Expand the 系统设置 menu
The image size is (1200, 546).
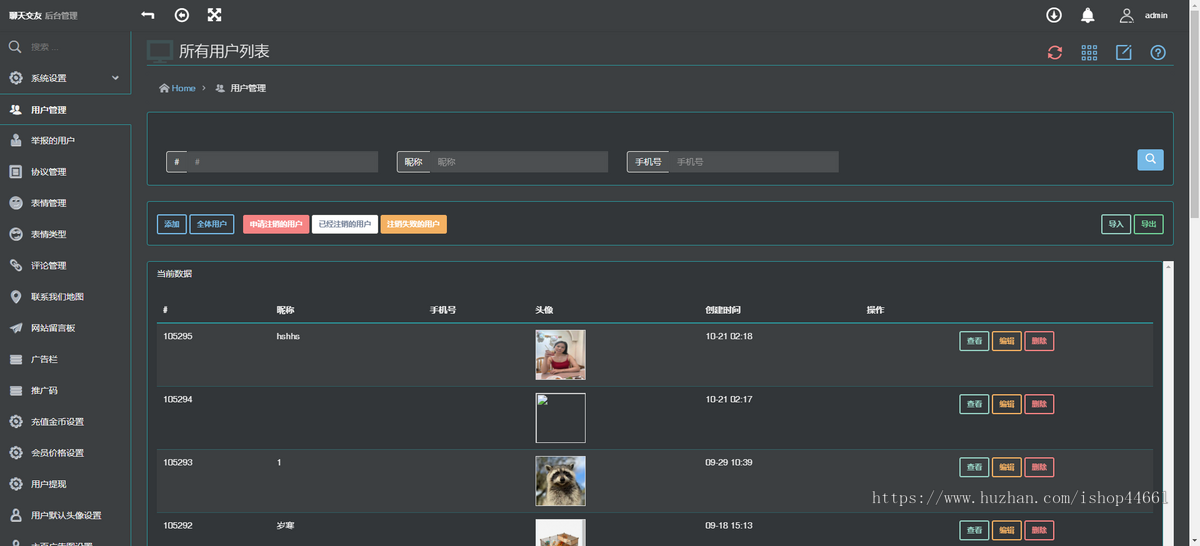coord(65,78)
